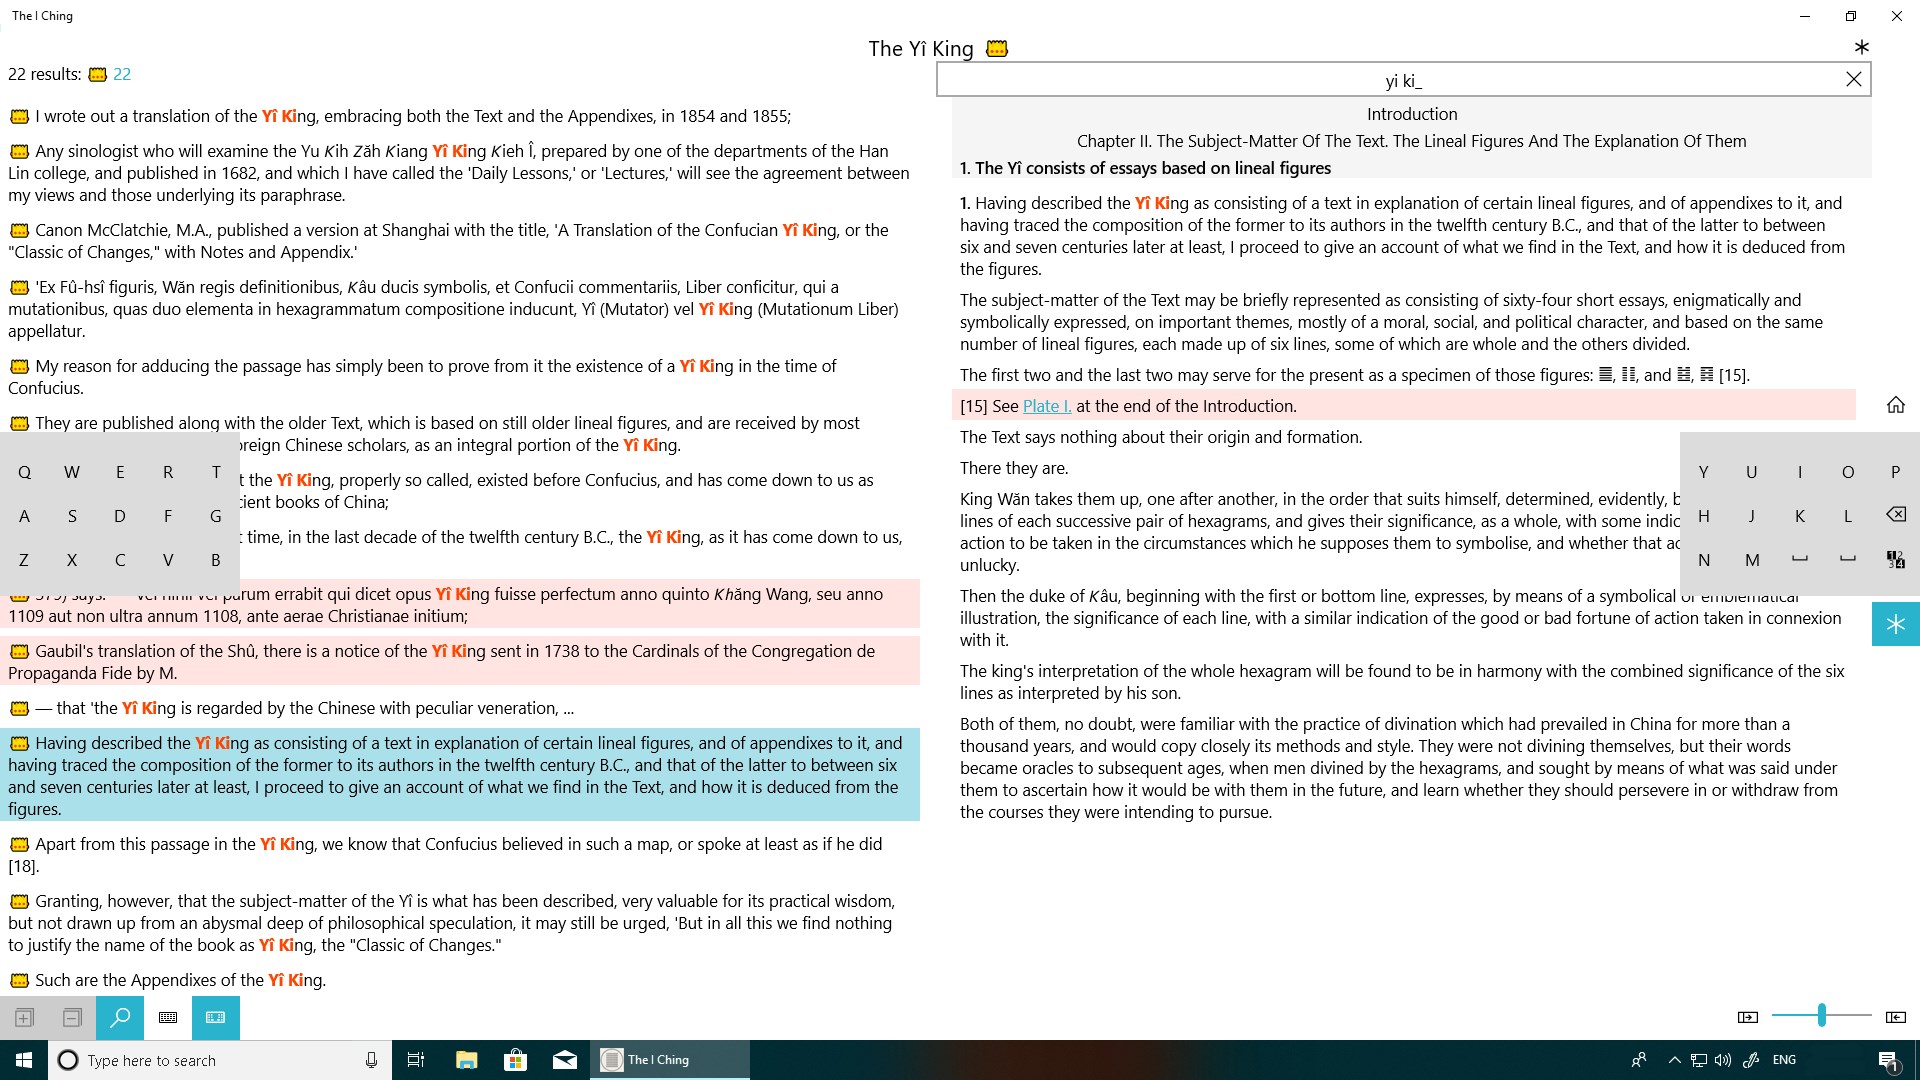This screenshot has height=1080, width=1920.
Task: Click the 22 results count link
Action: click(x=121, y=74)
